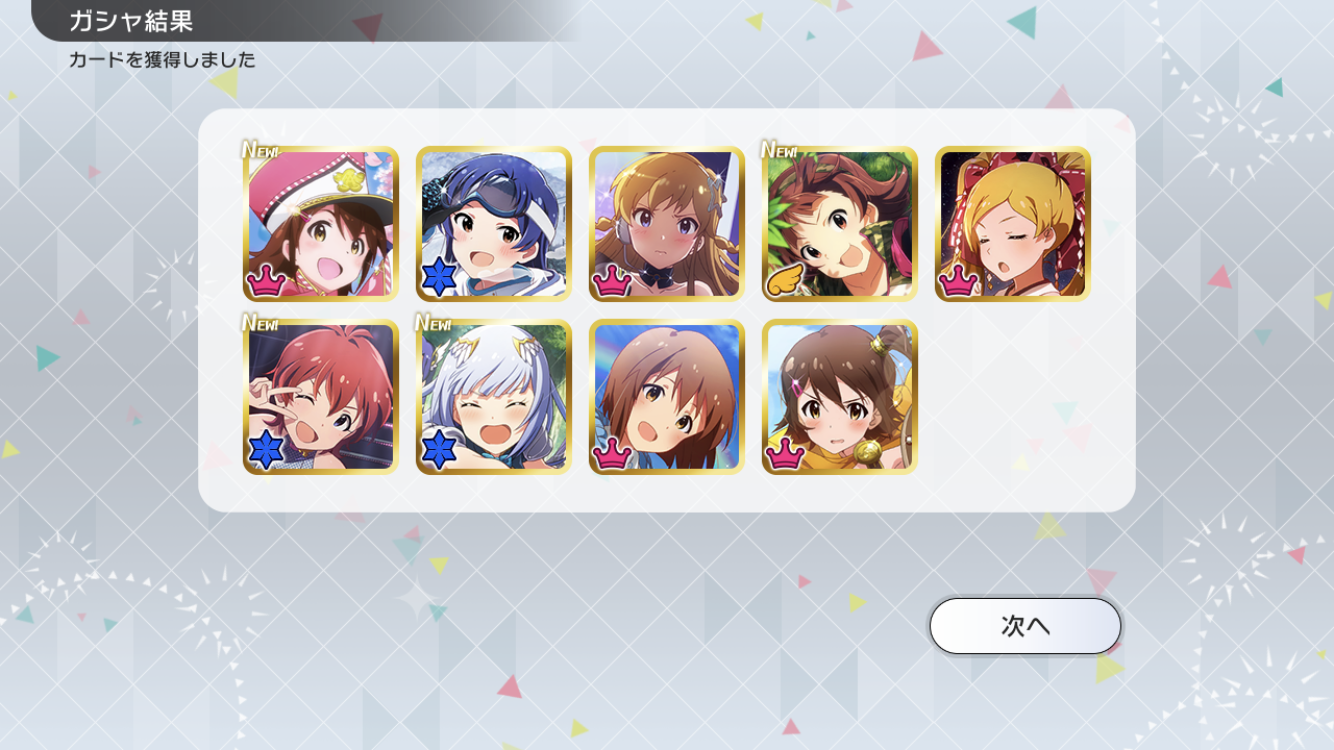Image resolution: width=1334 pixels, height=750 pixels.
Task: Select the blonde girl with red ribbons card
Action: tap(1013, 224)
